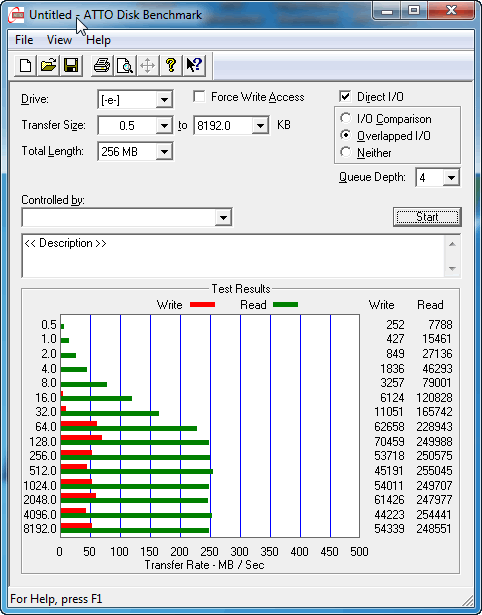Viewport: 482px width, 615px height.
Task: Open the File menu
Action: (x=24, y=40)
